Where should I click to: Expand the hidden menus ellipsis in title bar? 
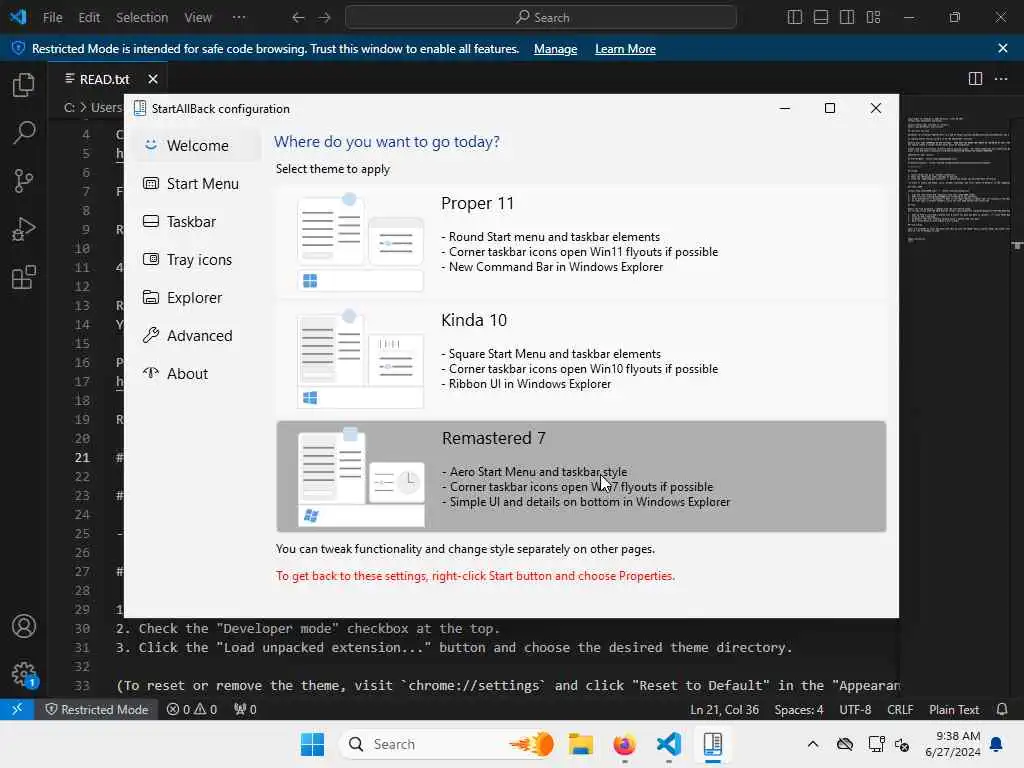click(239, 18)
